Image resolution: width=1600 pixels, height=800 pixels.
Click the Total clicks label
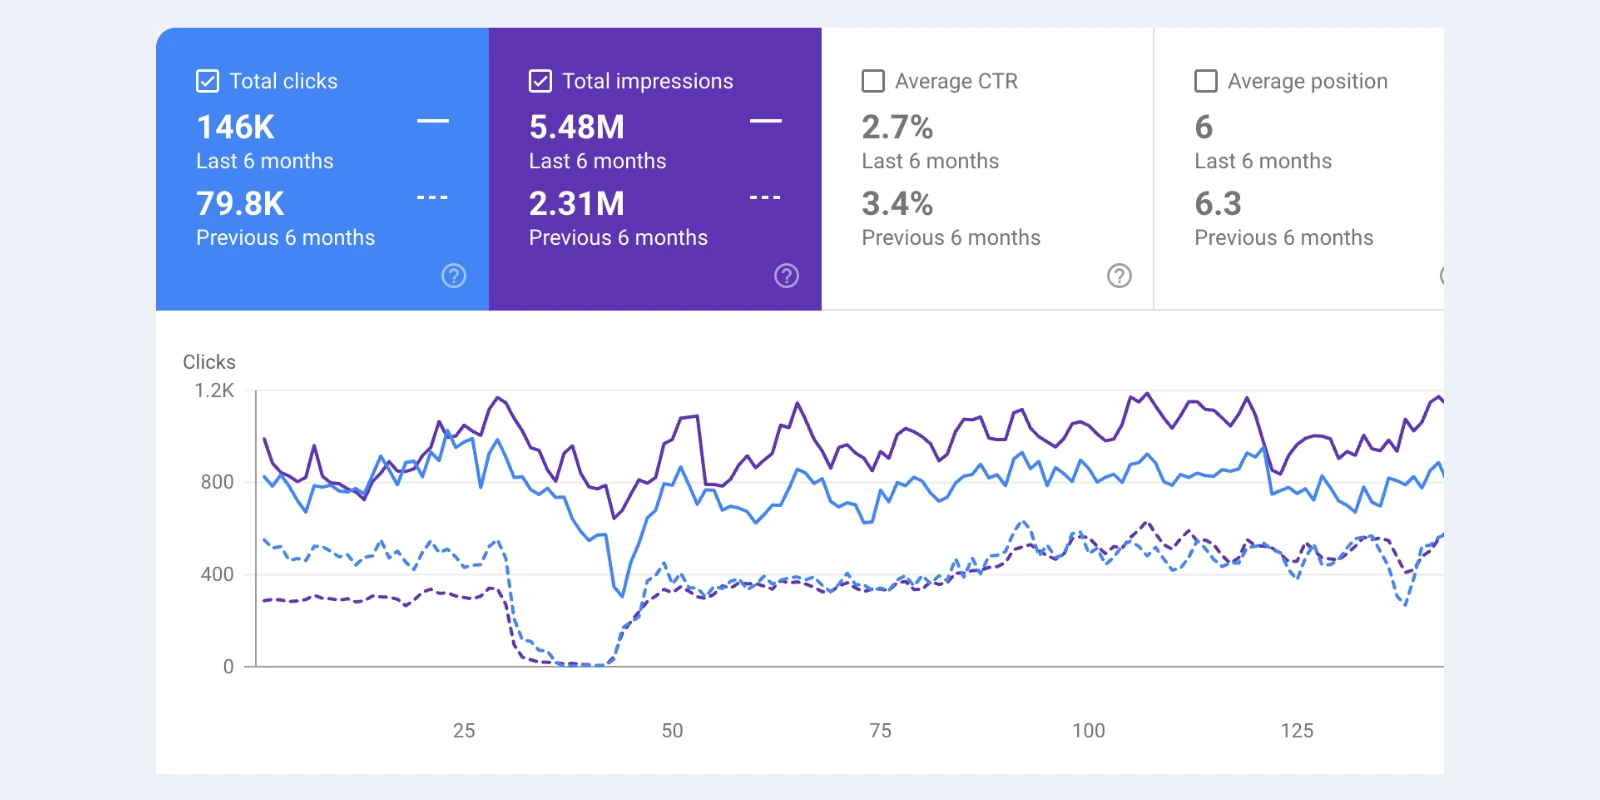point(284,81)
